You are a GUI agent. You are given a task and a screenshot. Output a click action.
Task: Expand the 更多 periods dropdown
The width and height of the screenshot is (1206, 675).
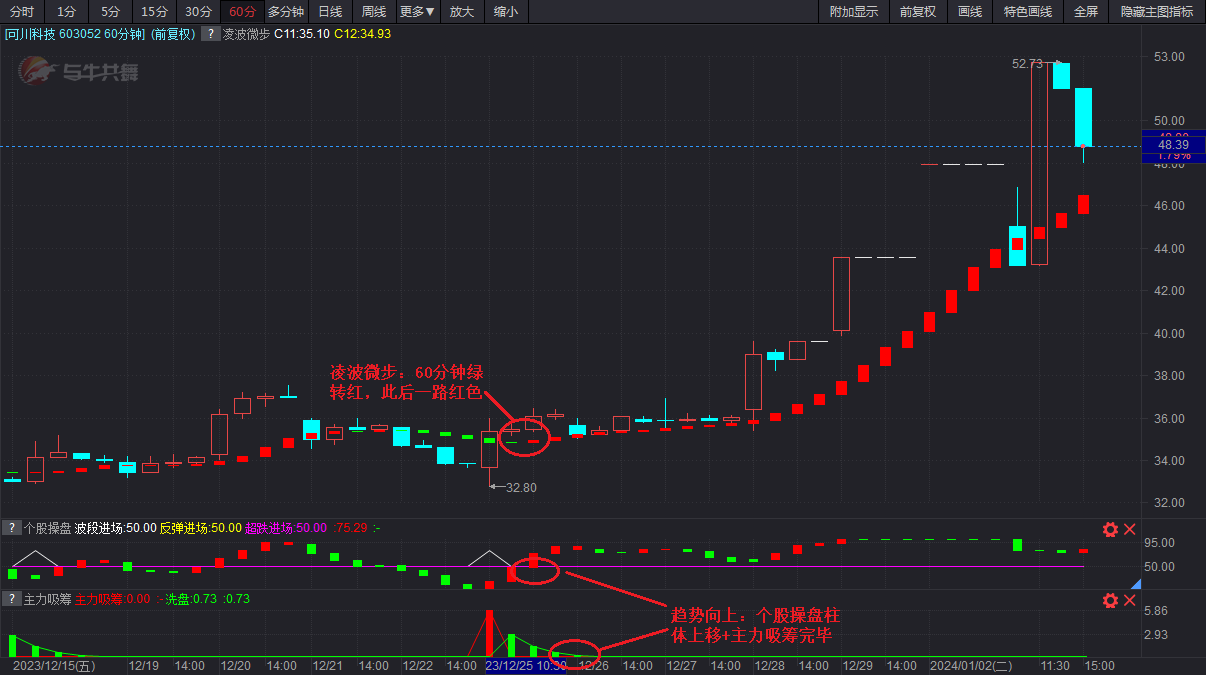pyautogui.click(x=418, y=12)
